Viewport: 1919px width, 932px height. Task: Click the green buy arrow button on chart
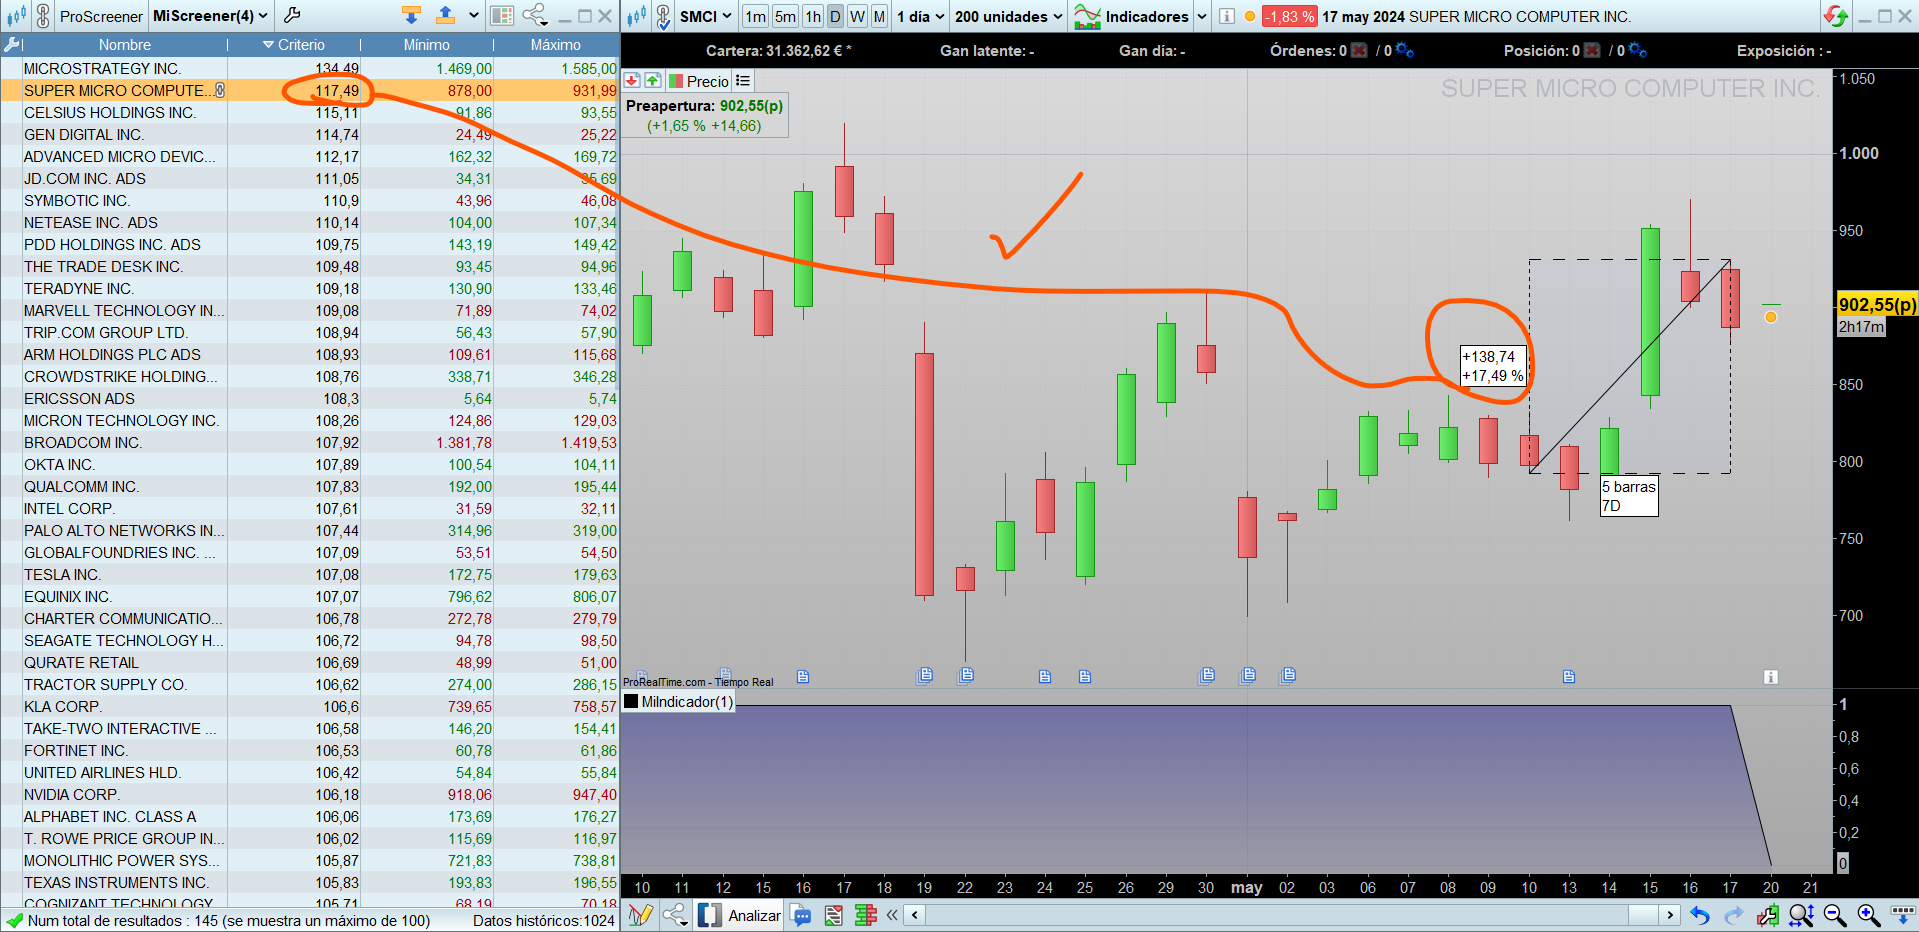point(653,81)
